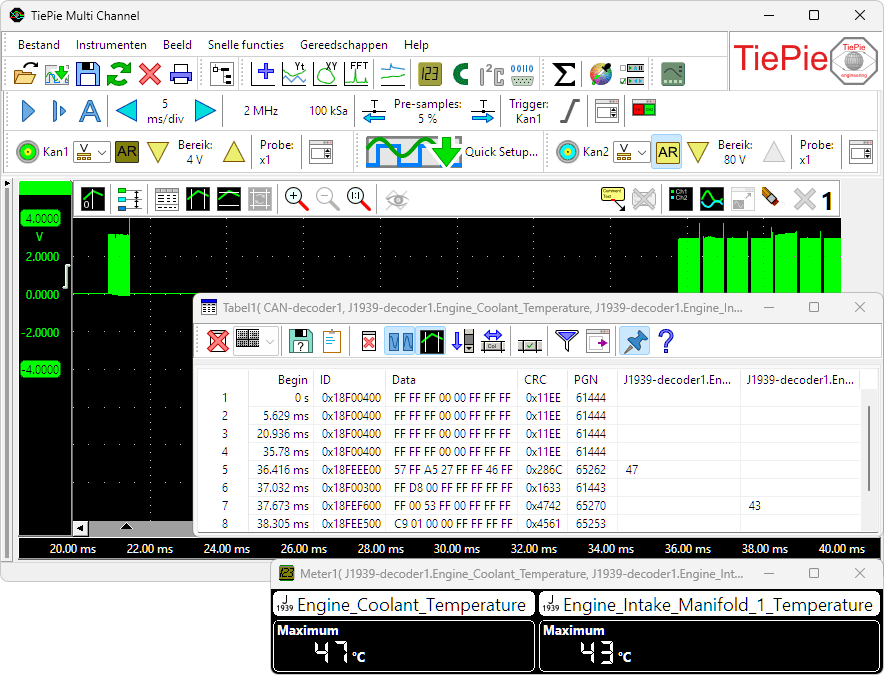This screenshot has width=884, height=675.
Task: Open the Instrumenten menu
Action: 111,45
